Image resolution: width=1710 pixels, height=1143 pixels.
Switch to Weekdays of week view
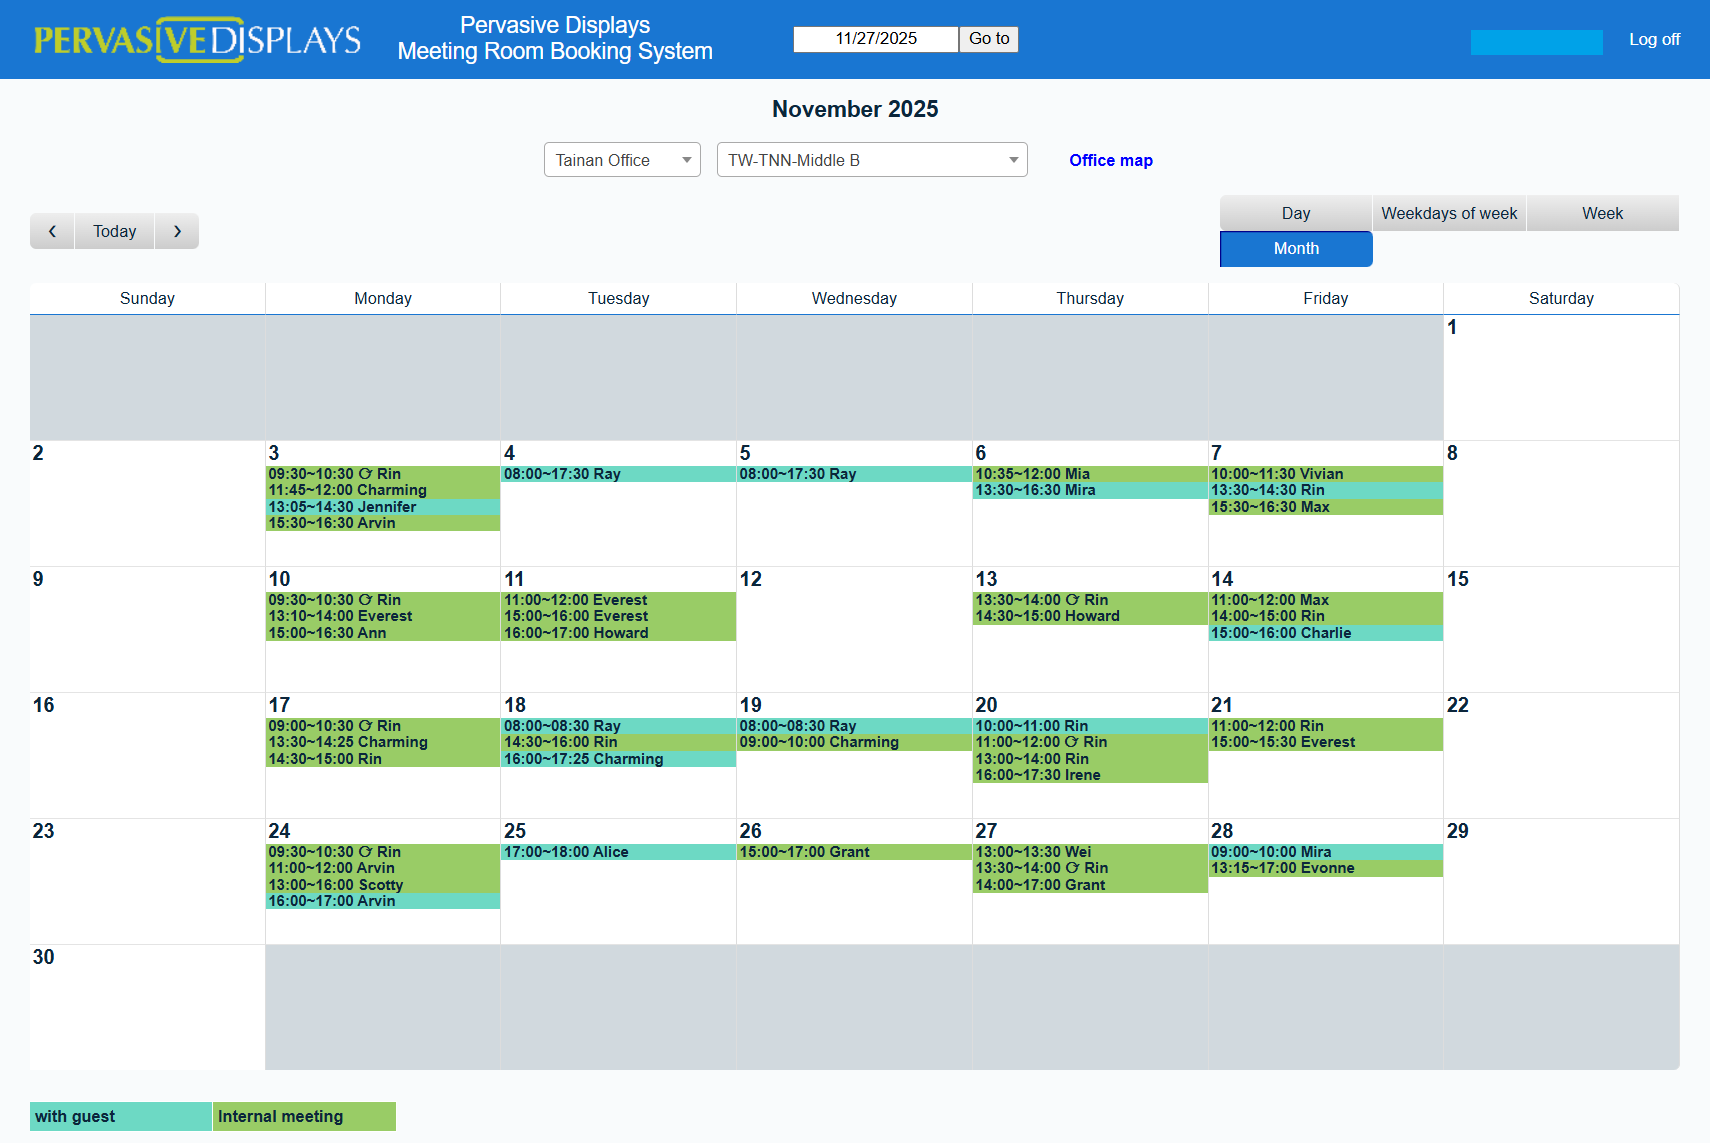(1448, 213)
